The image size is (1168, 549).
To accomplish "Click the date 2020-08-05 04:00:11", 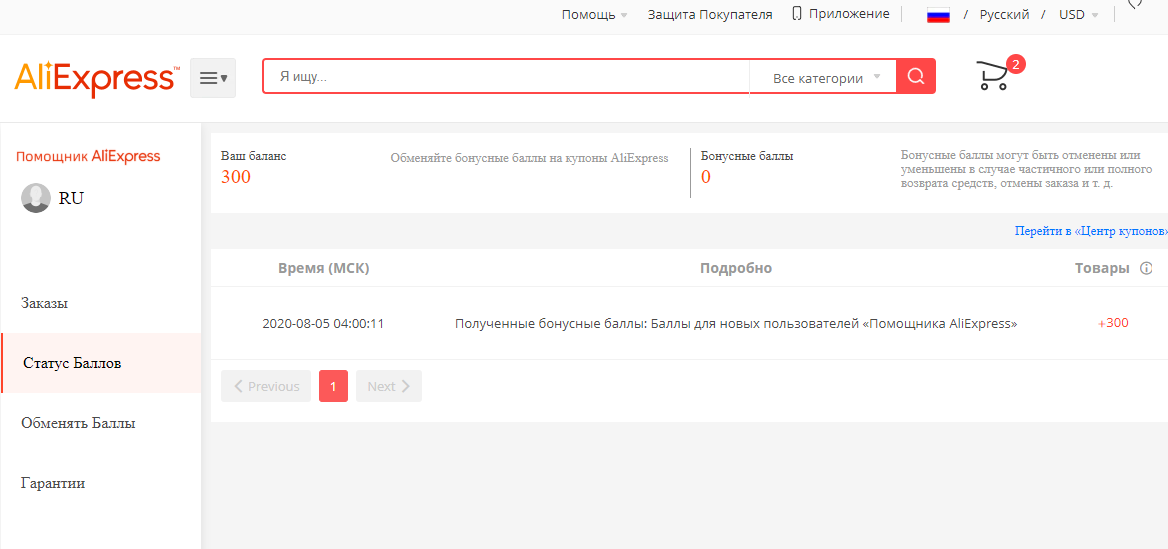I will [x=323, y=324].
